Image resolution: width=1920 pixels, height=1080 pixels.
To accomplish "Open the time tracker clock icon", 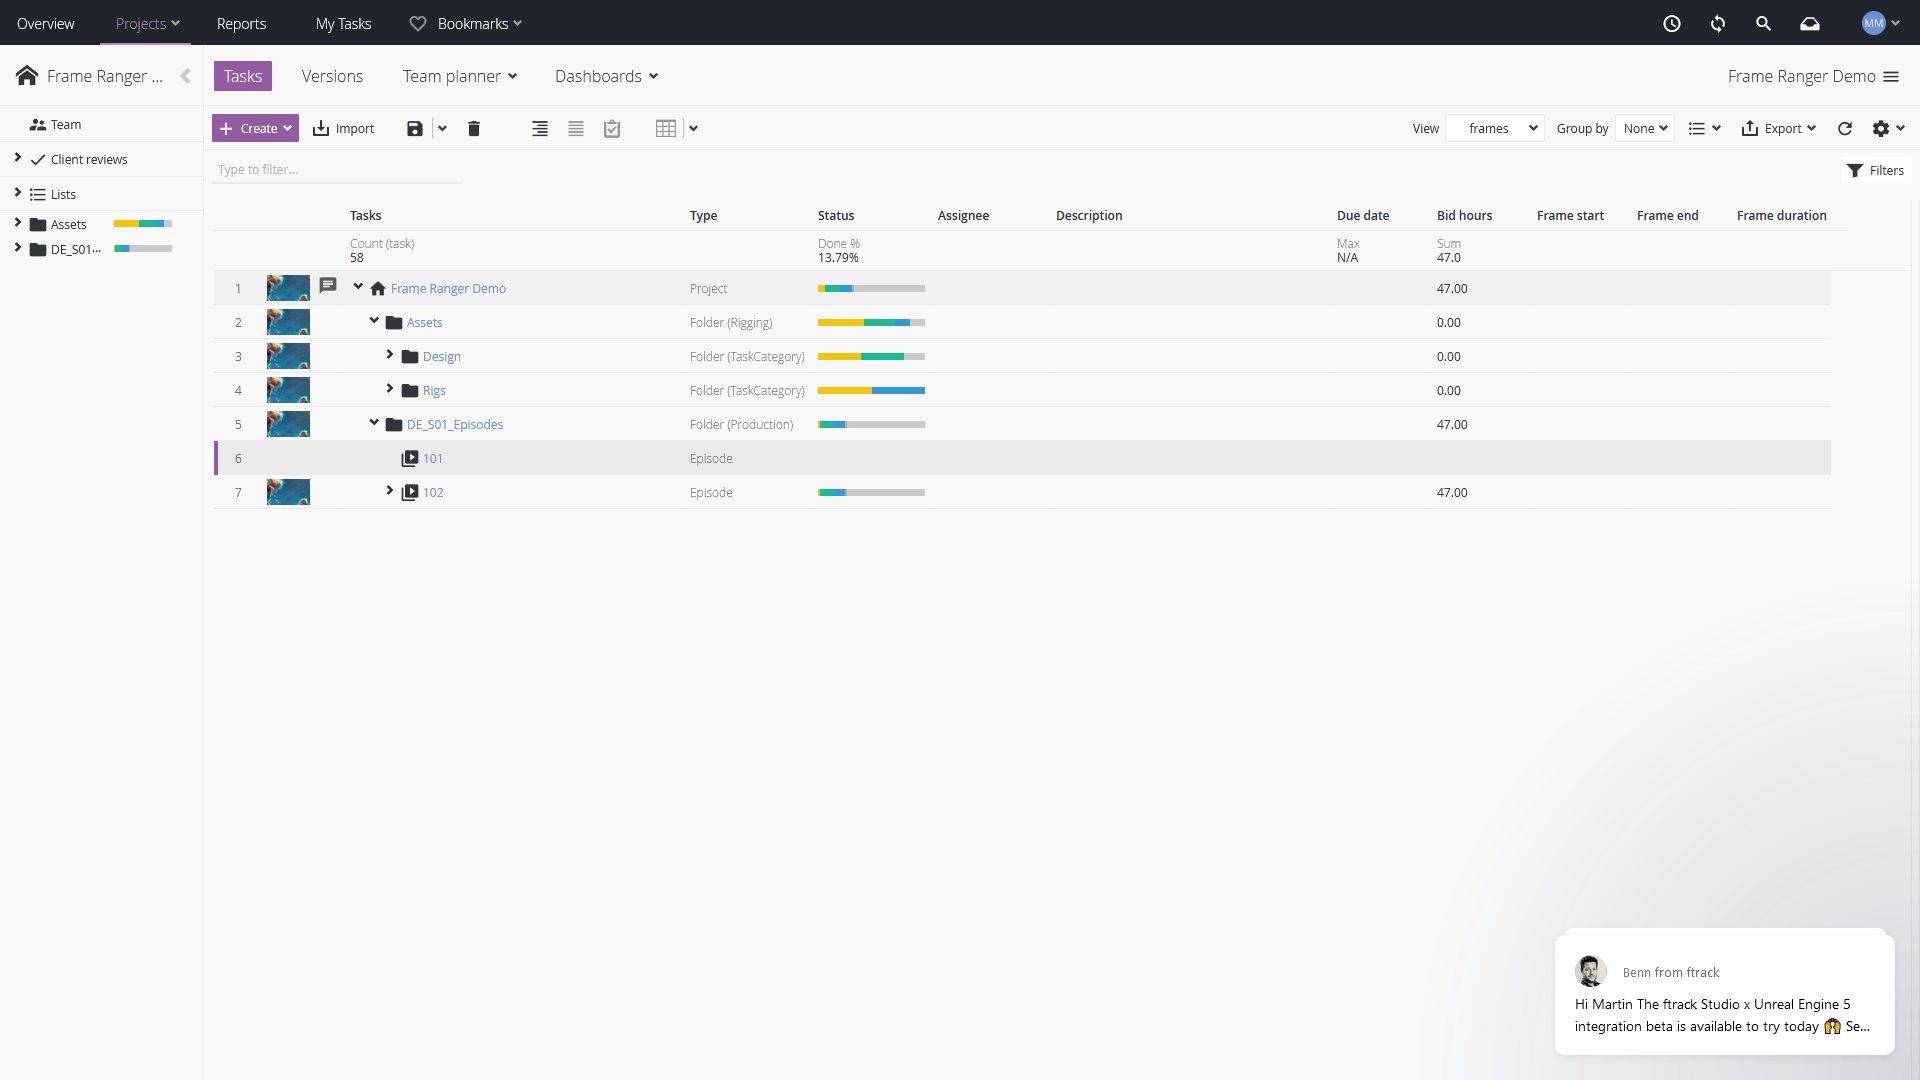I will pyautogui.click(x=1672, y=23).
